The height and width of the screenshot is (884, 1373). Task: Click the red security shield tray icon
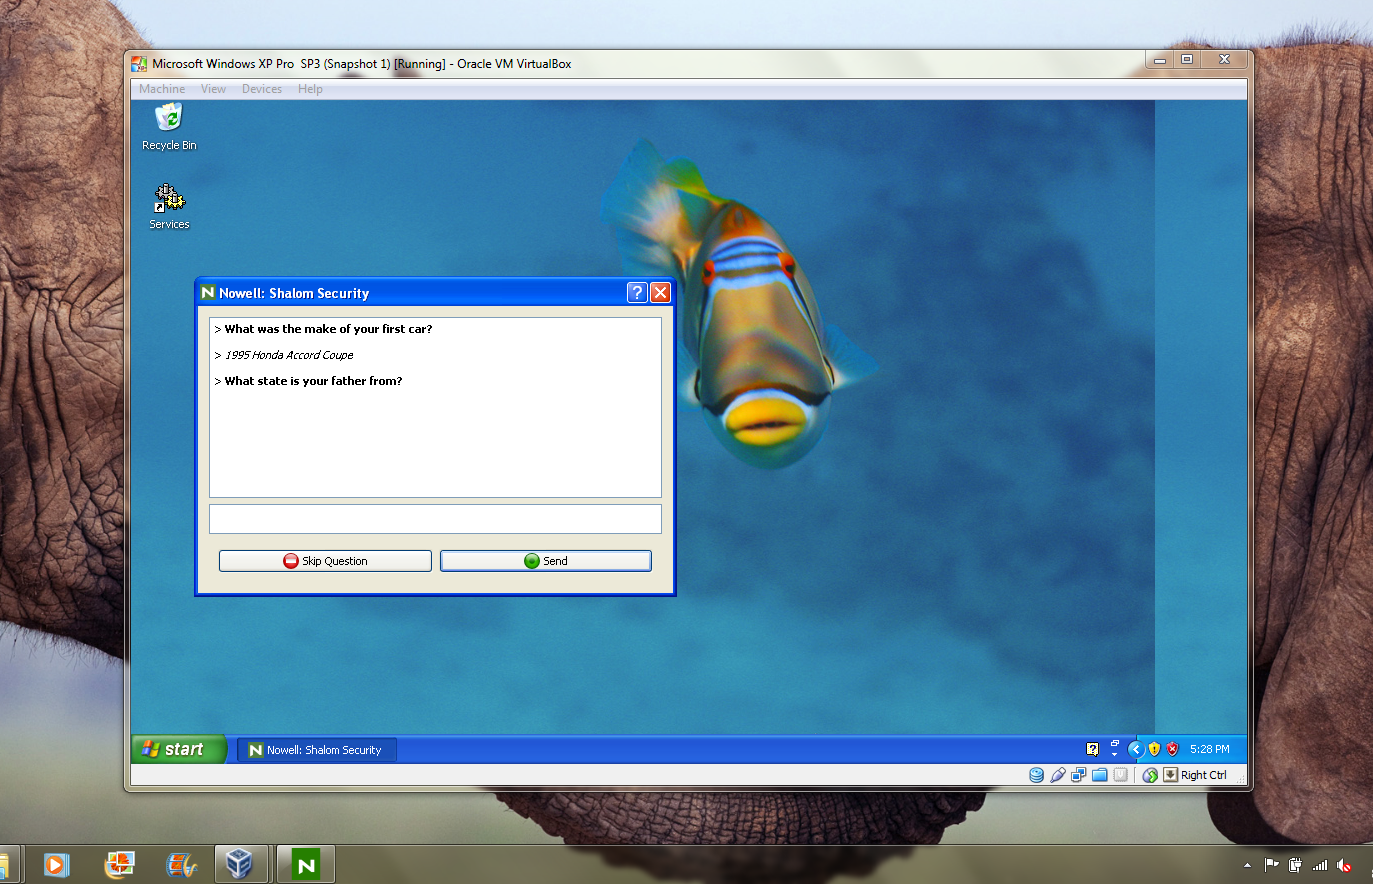coord(1172,749)
